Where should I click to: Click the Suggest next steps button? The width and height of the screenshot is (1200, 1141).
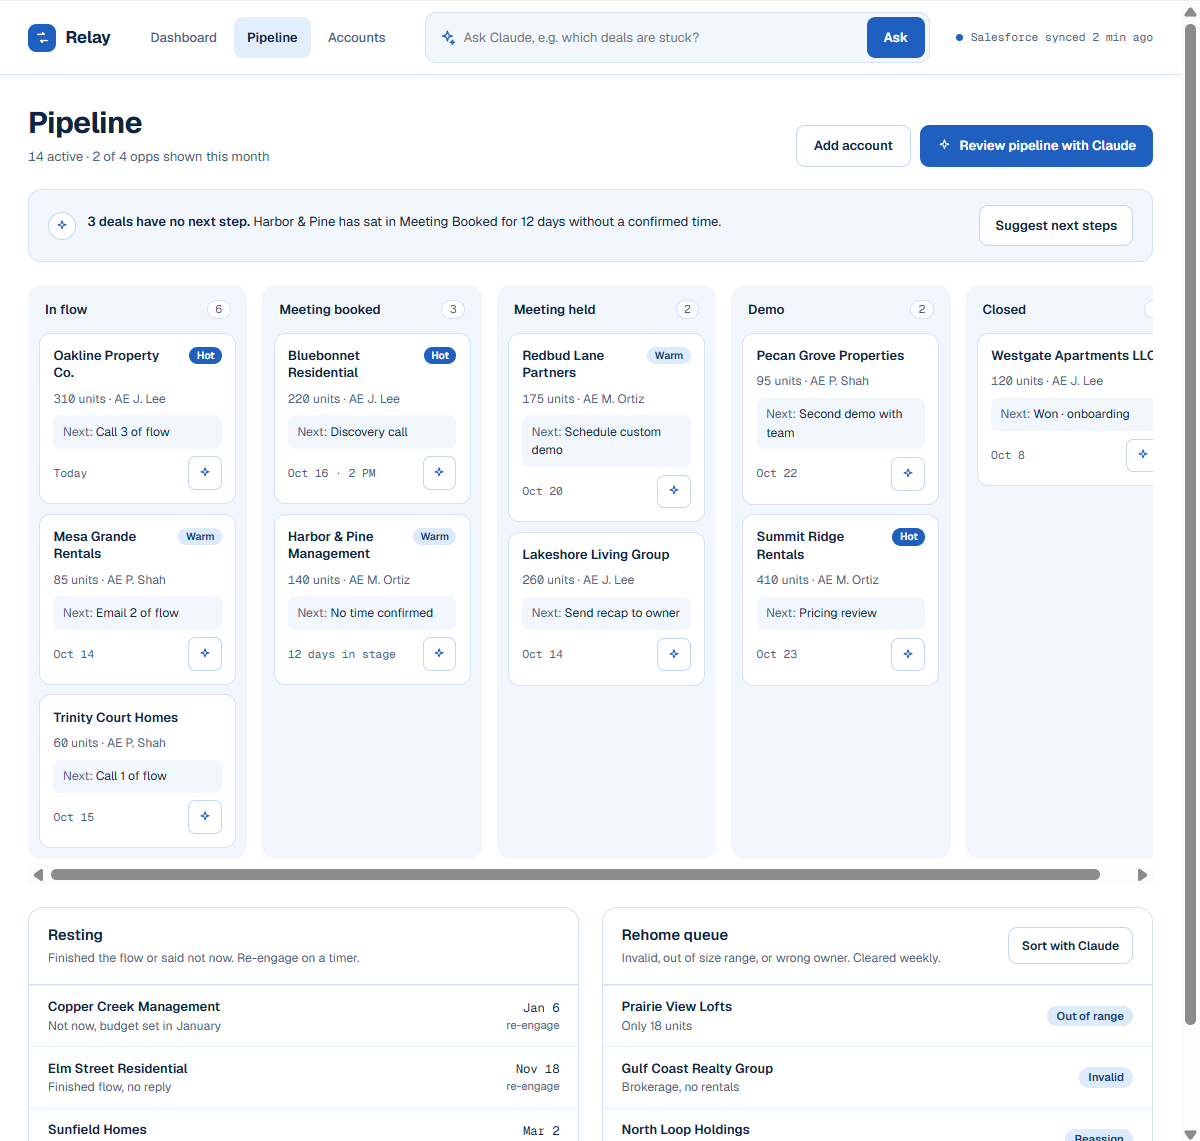pyautogui.click(x=1056, y=226)
